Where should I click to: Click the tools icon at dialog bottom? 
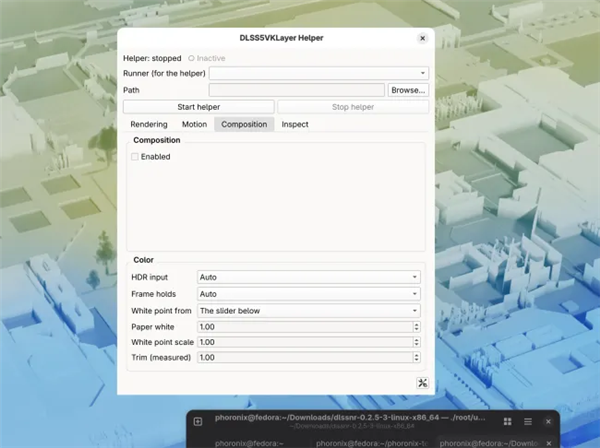point(422,383)
